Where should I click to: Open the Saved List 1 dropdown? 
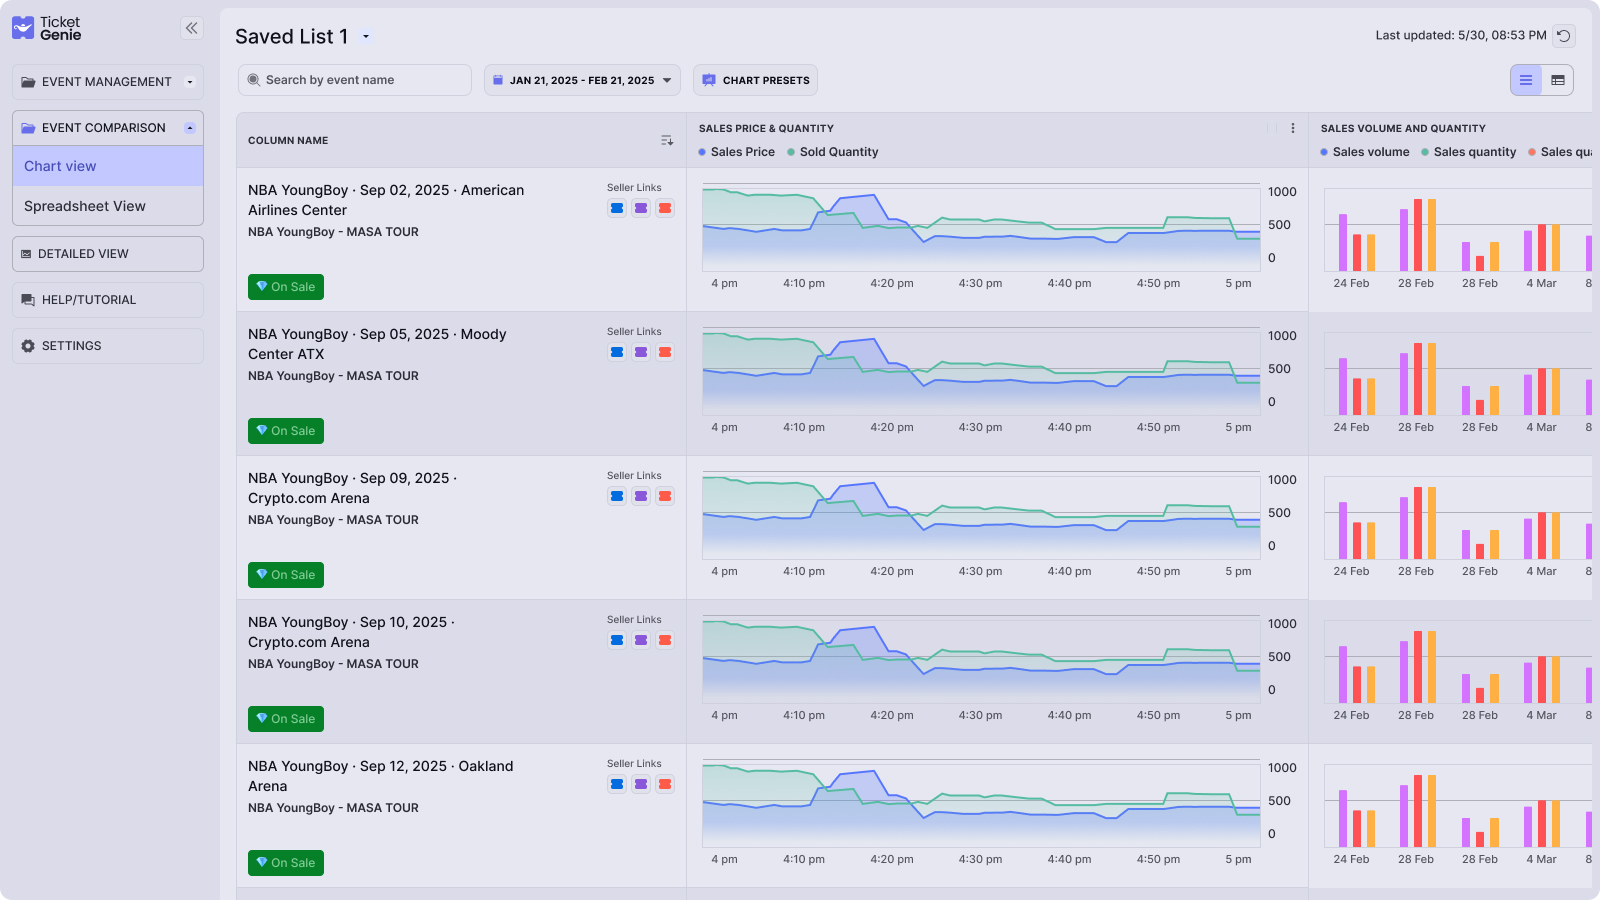366,36
